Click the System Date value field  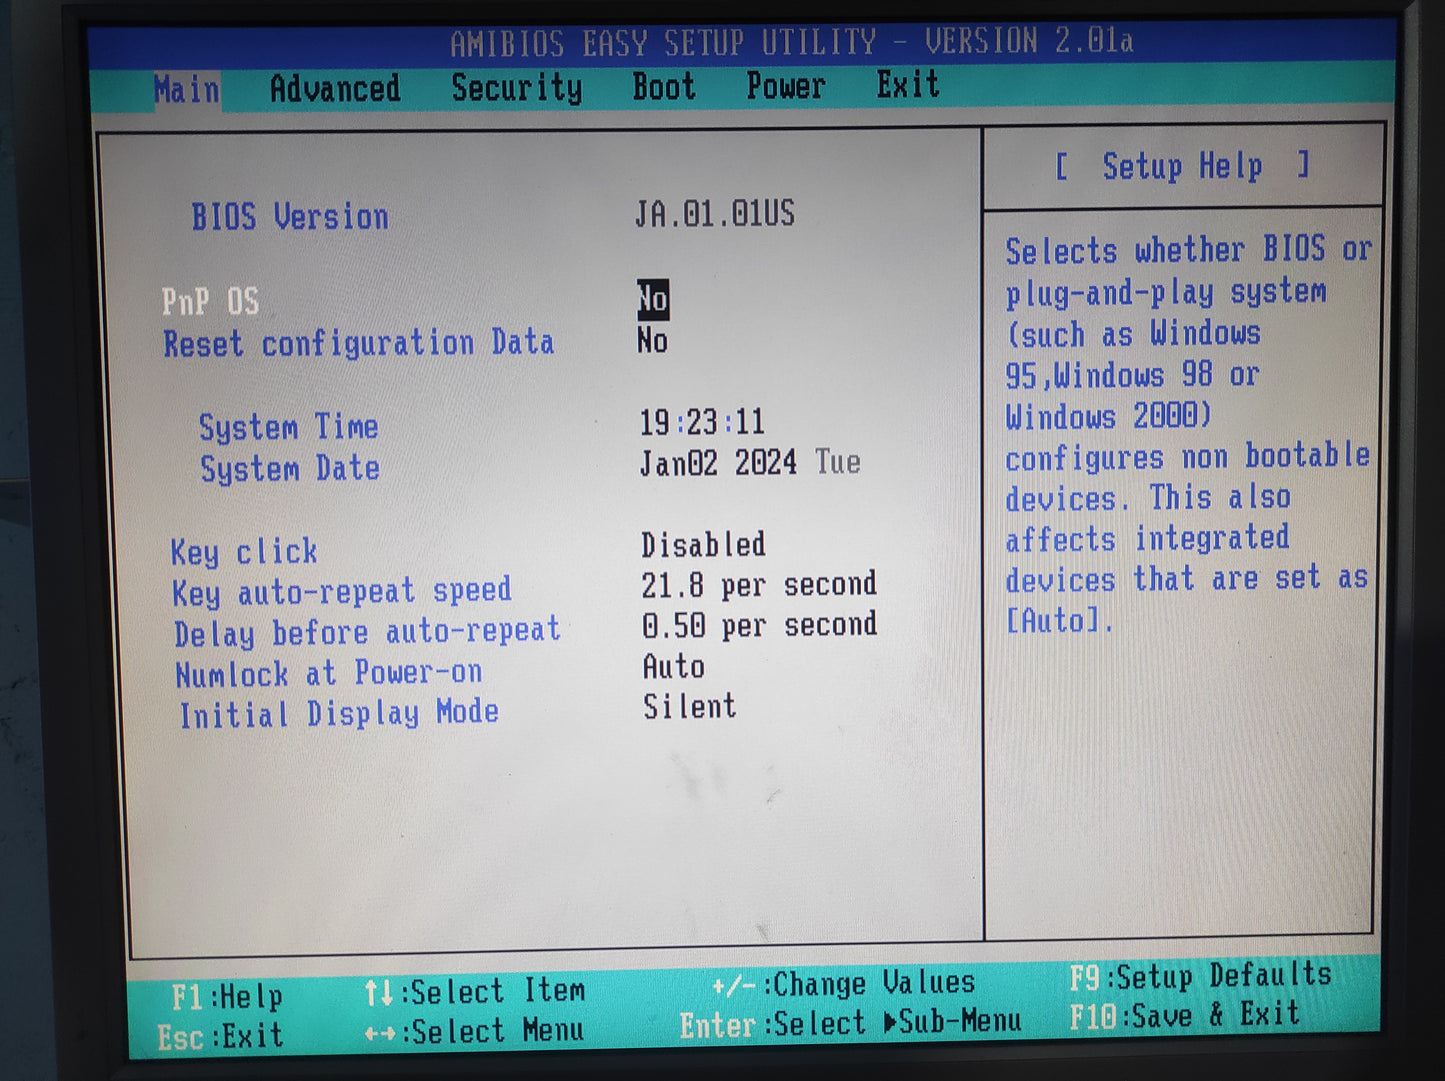(x=749, y=463)
